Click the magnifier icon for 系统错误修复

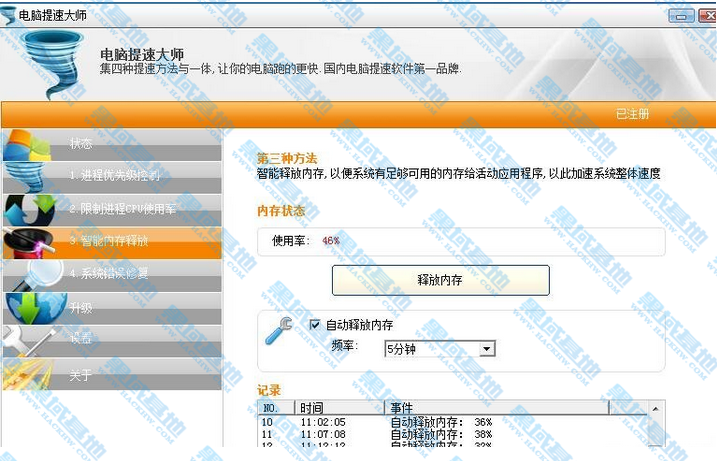point(37,276)
